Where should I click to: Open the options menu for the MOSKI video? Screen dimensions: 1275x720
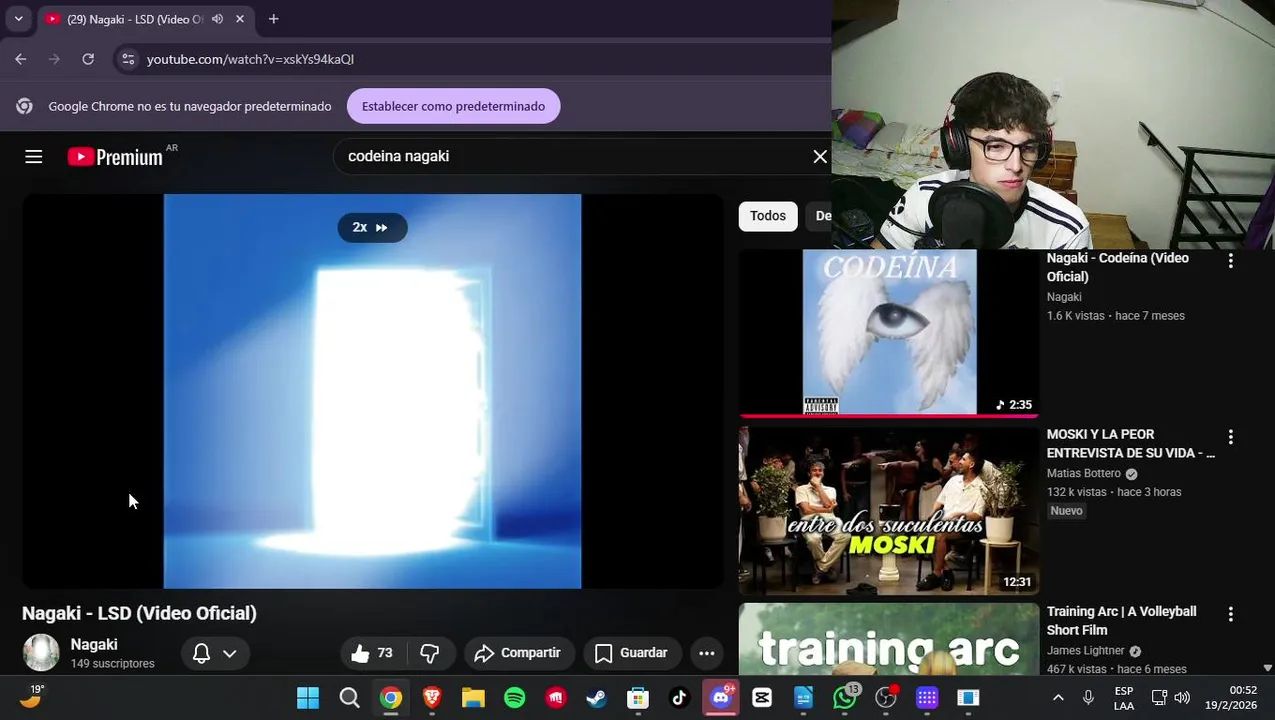(x=1231, y=437)
